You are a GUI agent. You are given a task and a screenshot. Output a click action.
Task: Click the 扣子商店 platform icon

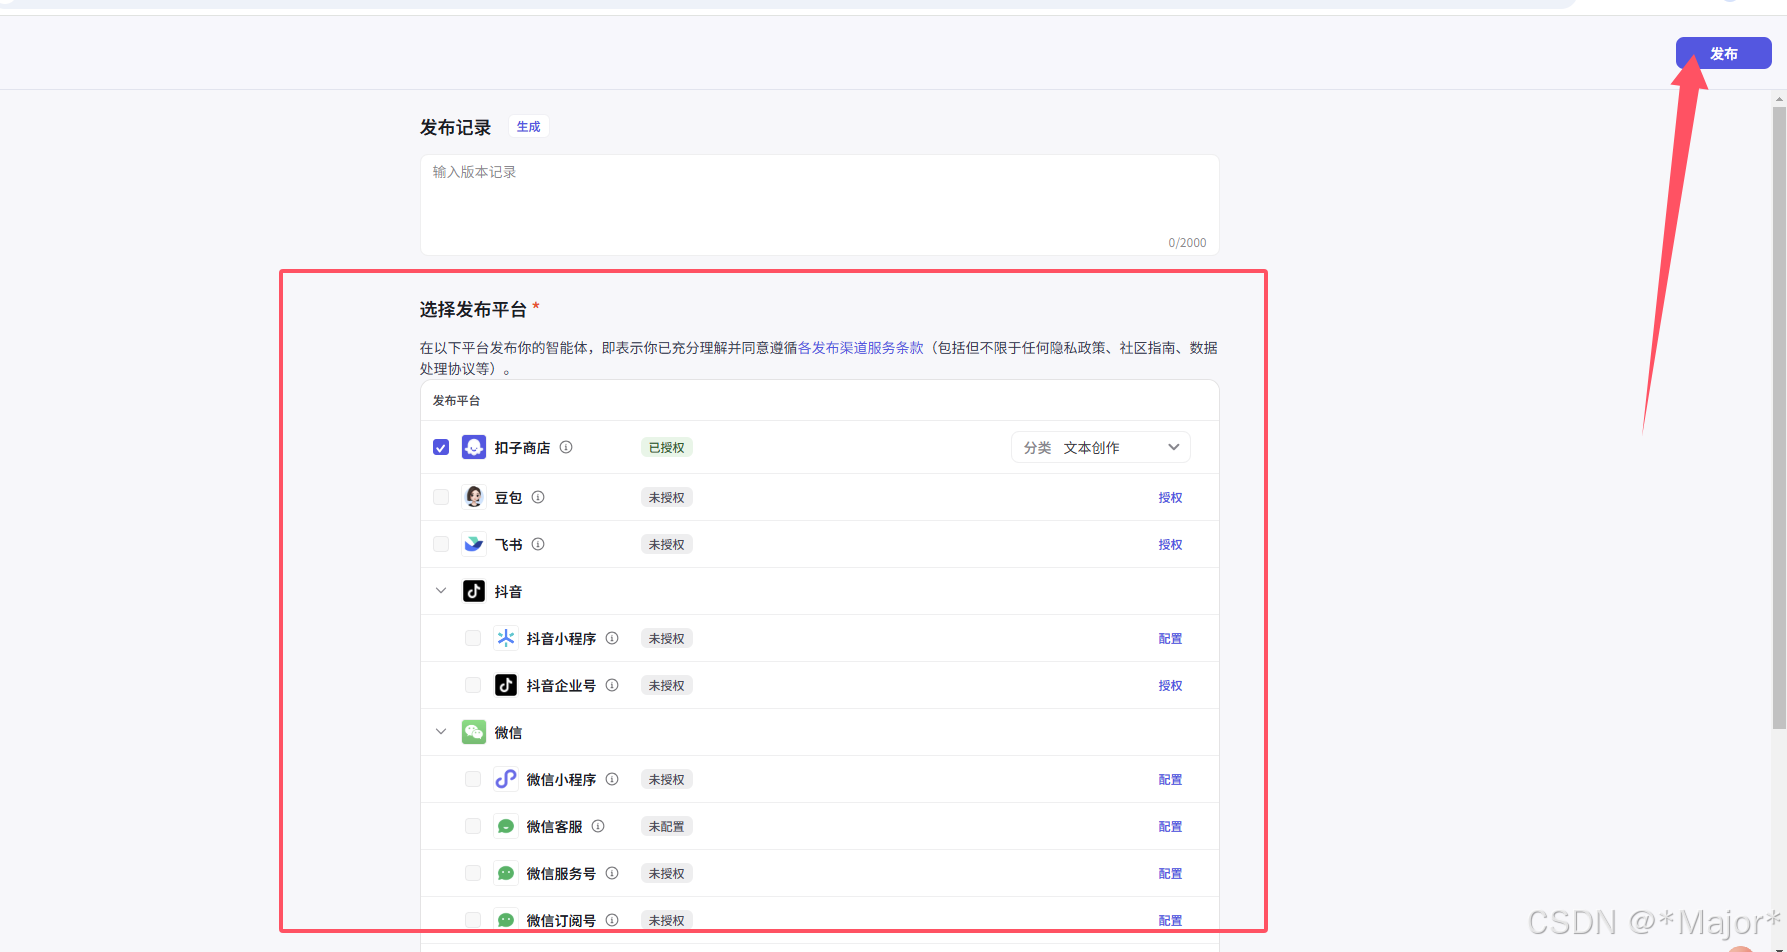click(x=474, y=447)
